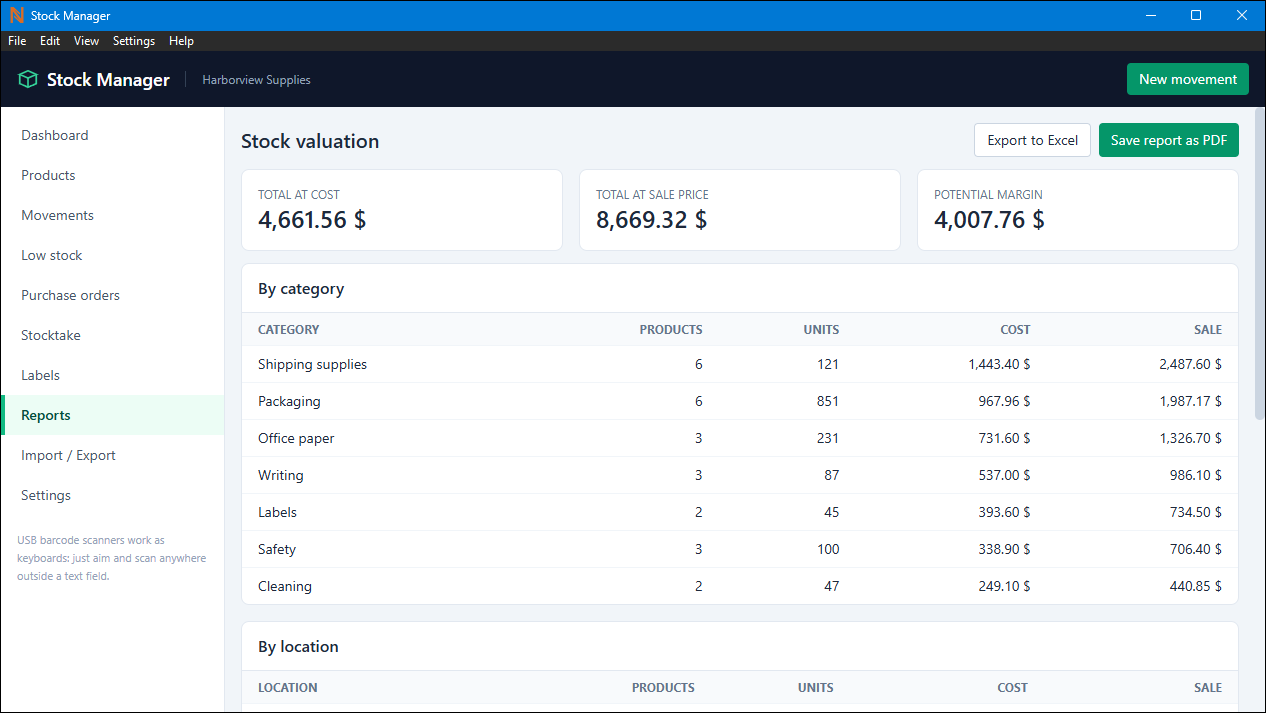
Task: Click Shipping supplies cost 1,443.40 $
Action: point(999,364)
